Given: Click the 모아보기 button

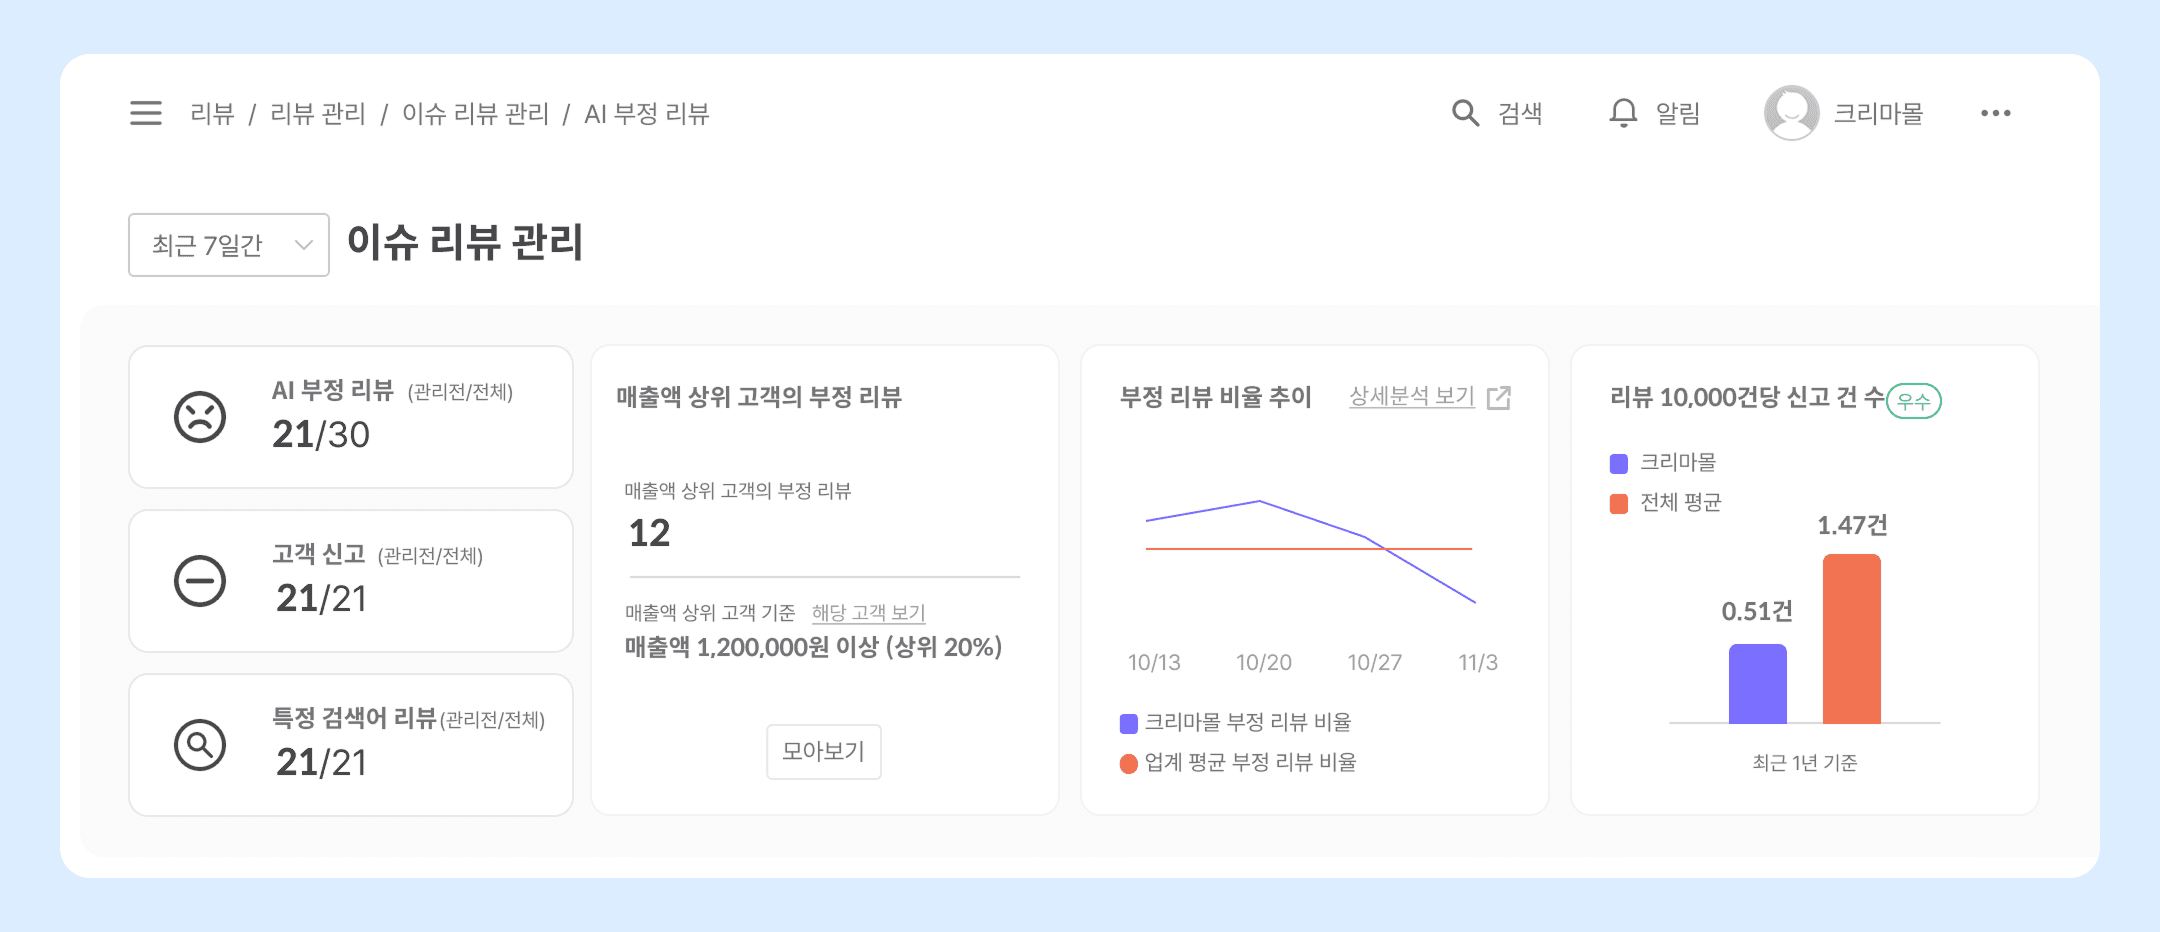Looking at the screenshot, I should (823, 752).
